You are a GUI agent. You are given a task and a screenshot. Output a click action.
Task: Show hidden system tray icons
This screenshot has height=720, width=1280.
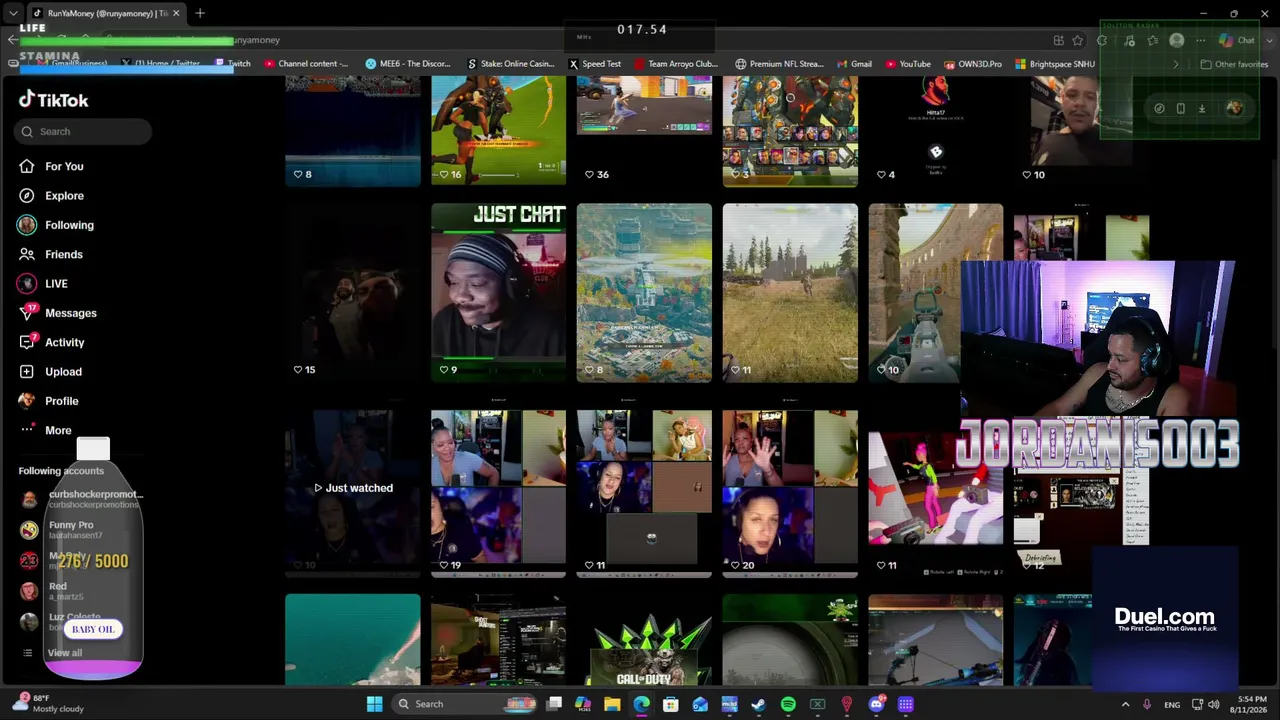[1125, 704]
